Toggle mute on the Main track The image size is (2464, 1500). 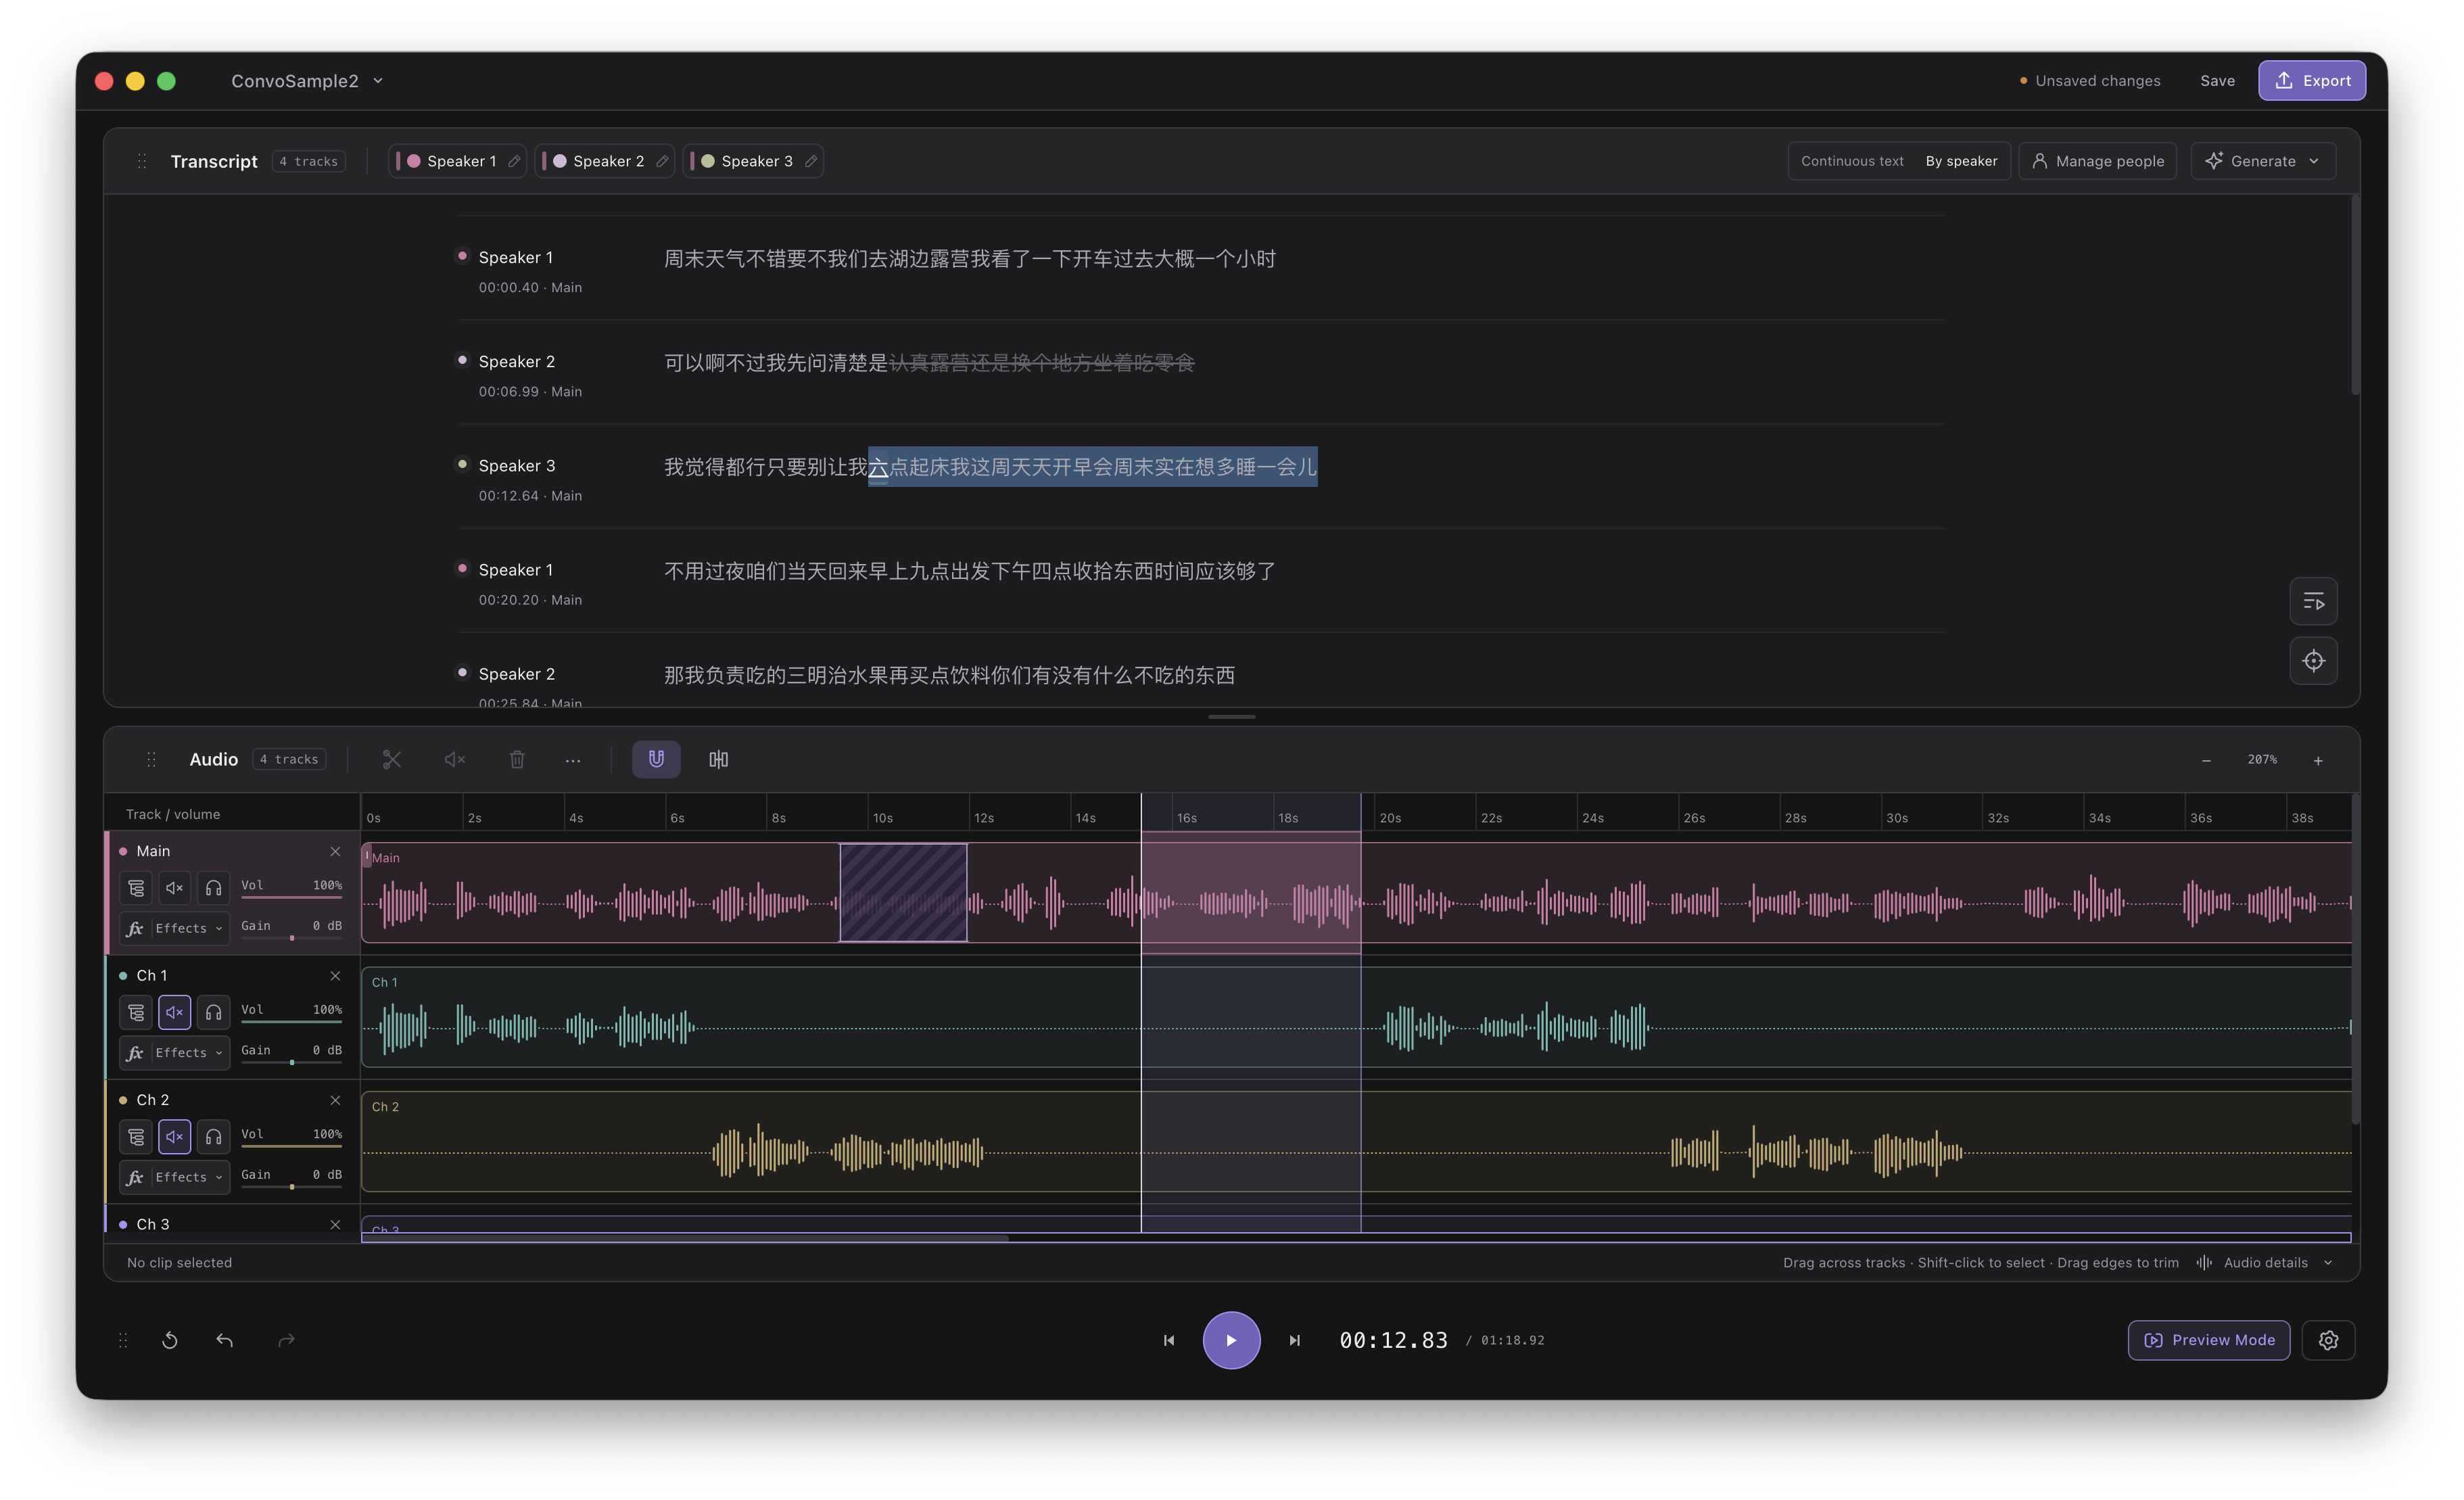tap(174, 888)
